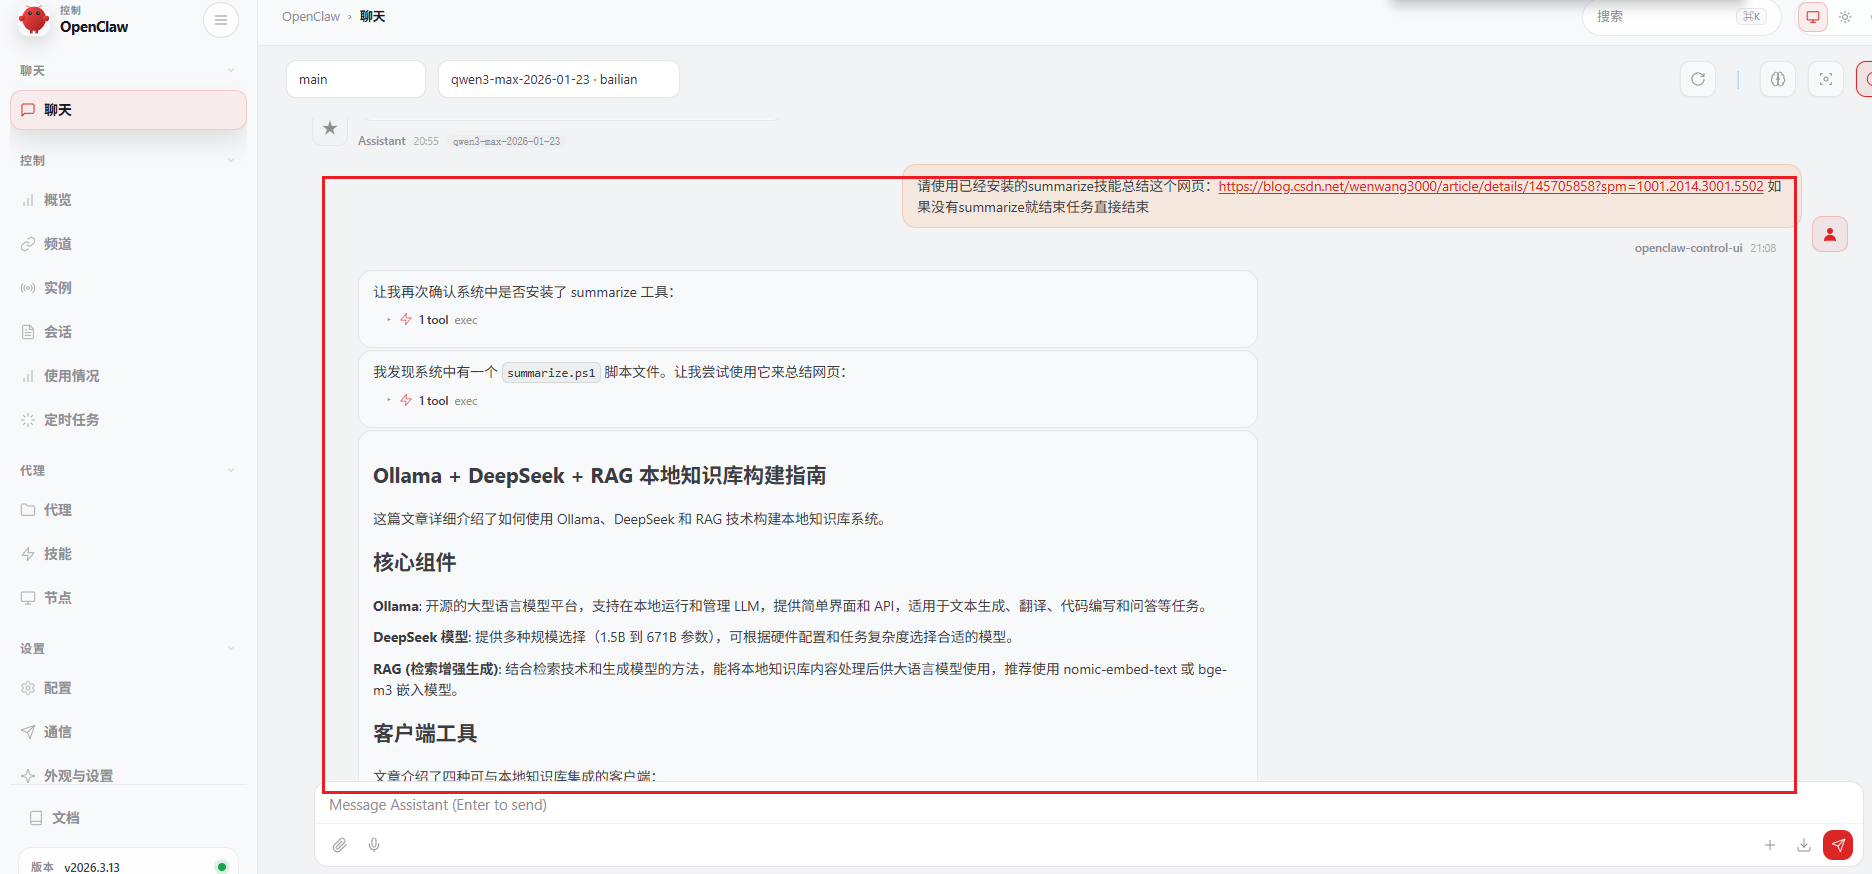Open the 代理 agents item with folder icon
The height and width of the screenshot is (874, 1872).
(x=128, y=510)
